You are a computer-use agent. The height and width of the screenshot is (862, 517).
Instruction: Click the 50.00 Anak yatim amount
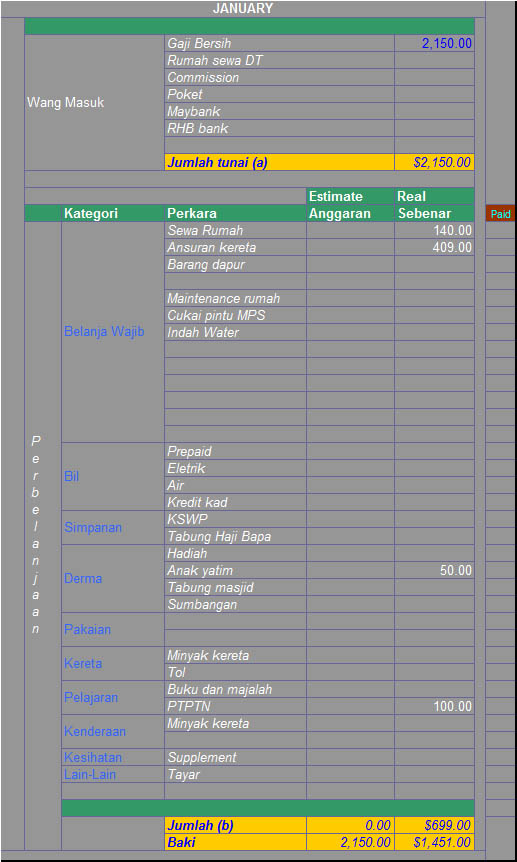[434, 571]
